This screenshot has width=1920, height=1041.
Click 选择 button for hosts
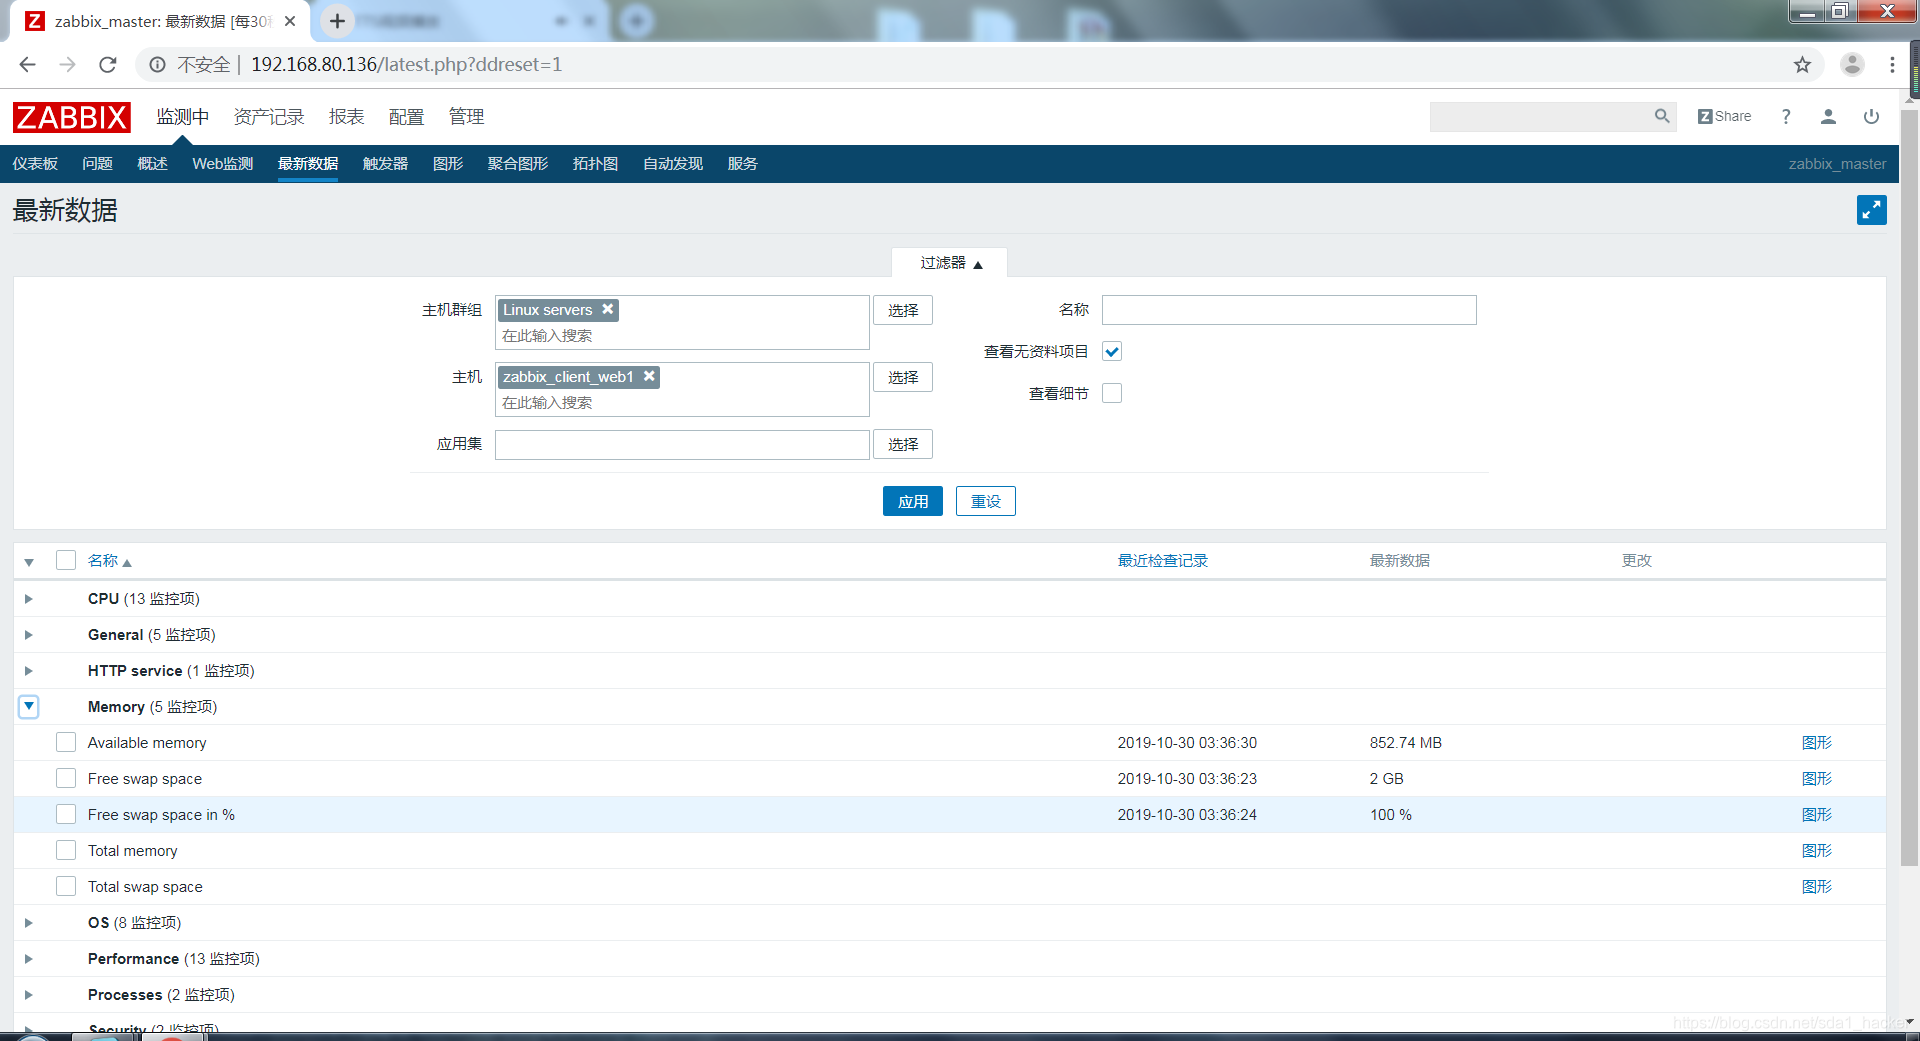(x=902, y=377)
